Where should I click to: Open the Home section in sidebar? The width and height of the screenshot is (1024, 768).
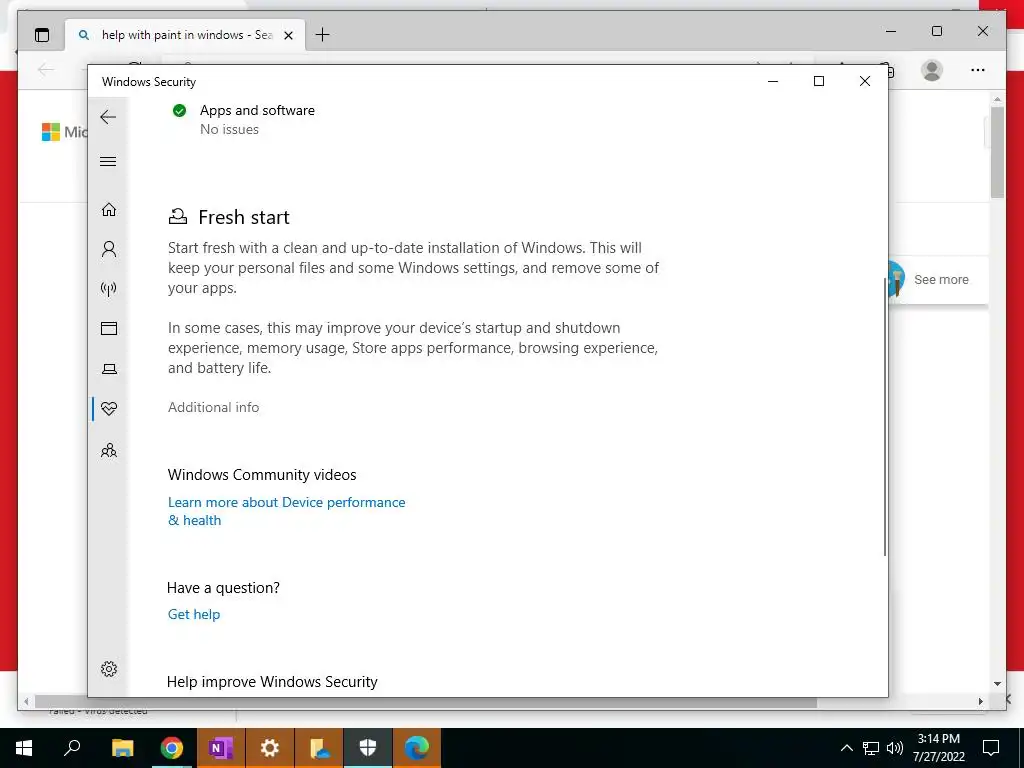pos(109,209)
